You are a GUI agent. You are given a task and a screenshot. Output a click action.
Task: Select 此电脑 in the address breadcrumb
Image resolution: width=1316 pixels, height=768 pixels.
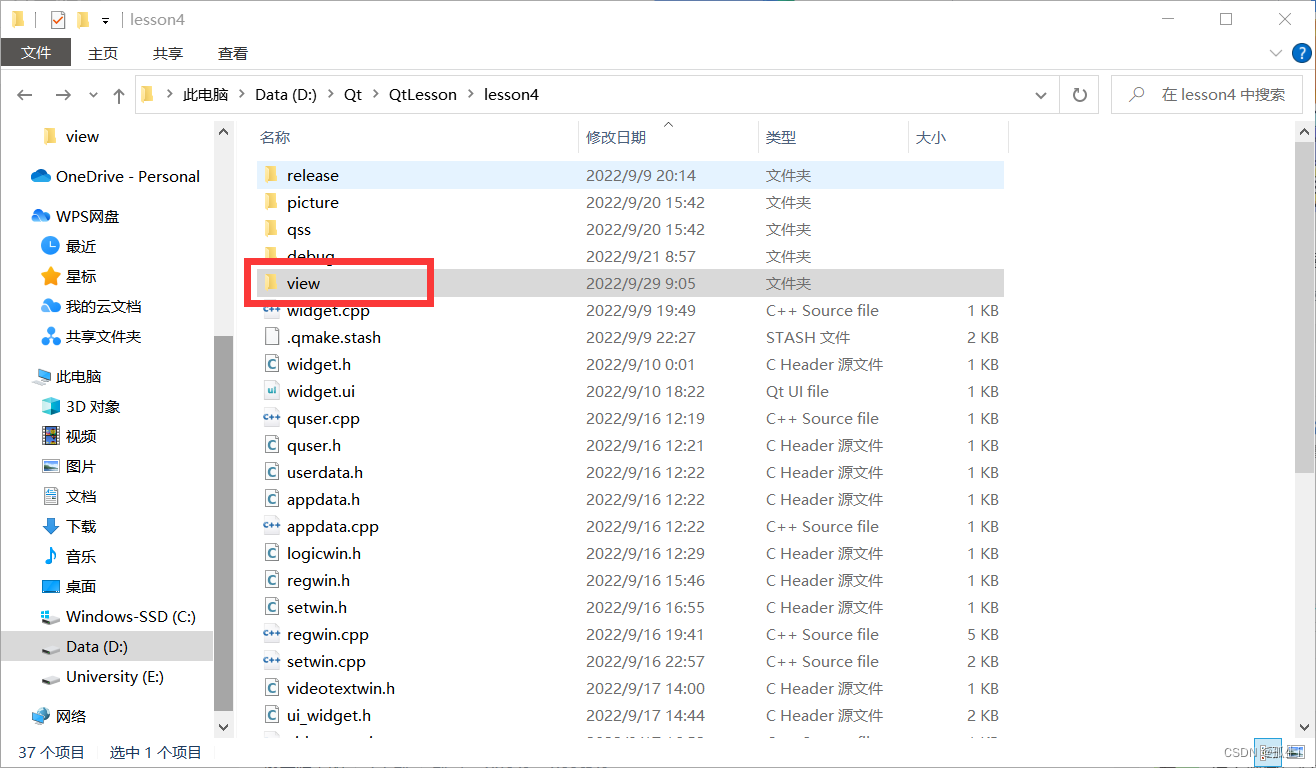click(205, 95)
